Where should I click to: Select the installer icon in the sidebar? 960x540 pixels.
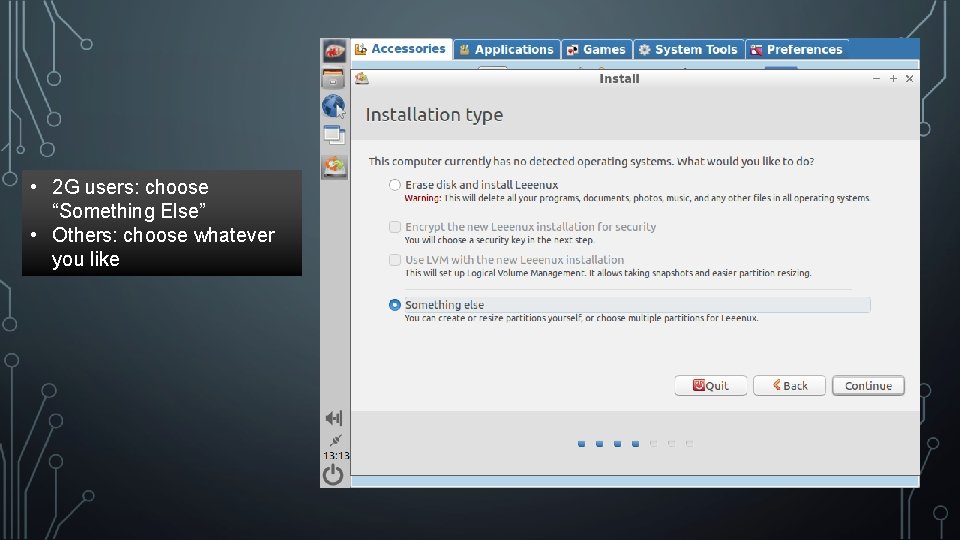point(334,167)
